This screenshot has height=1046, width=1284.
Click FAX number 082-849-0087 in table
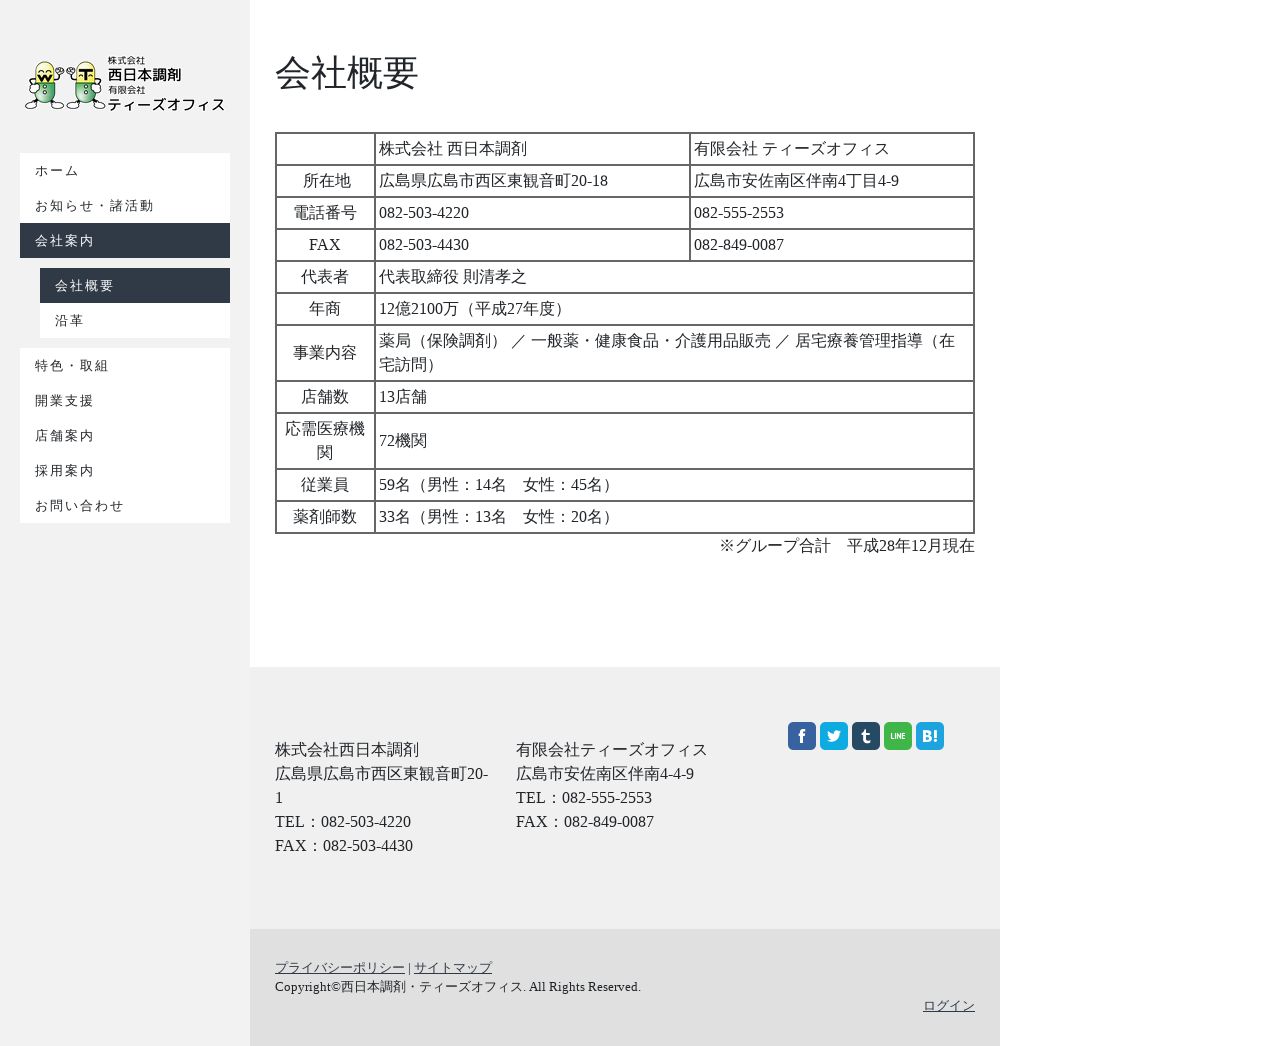pos(832,245)
